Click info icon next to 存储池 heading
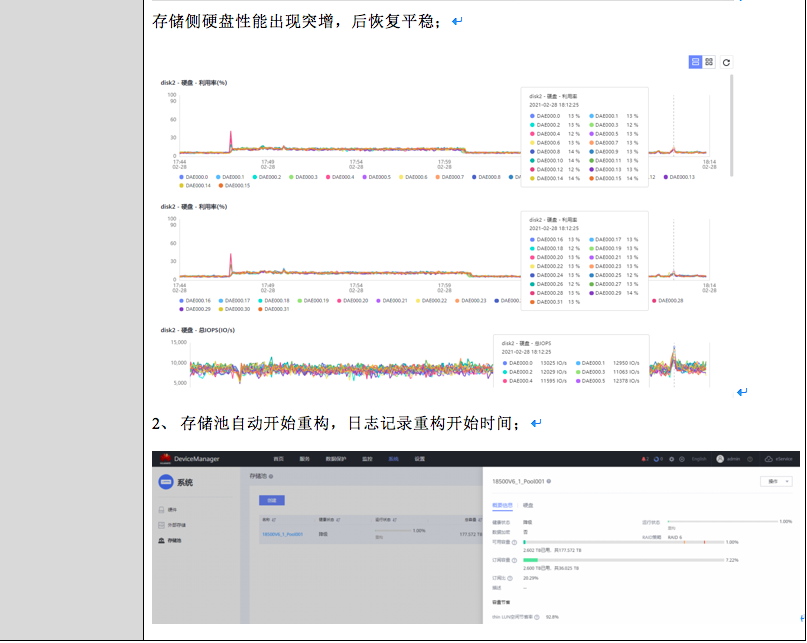Image resolution: width=807 pixels, height=643 pixels. click(271, 476)
